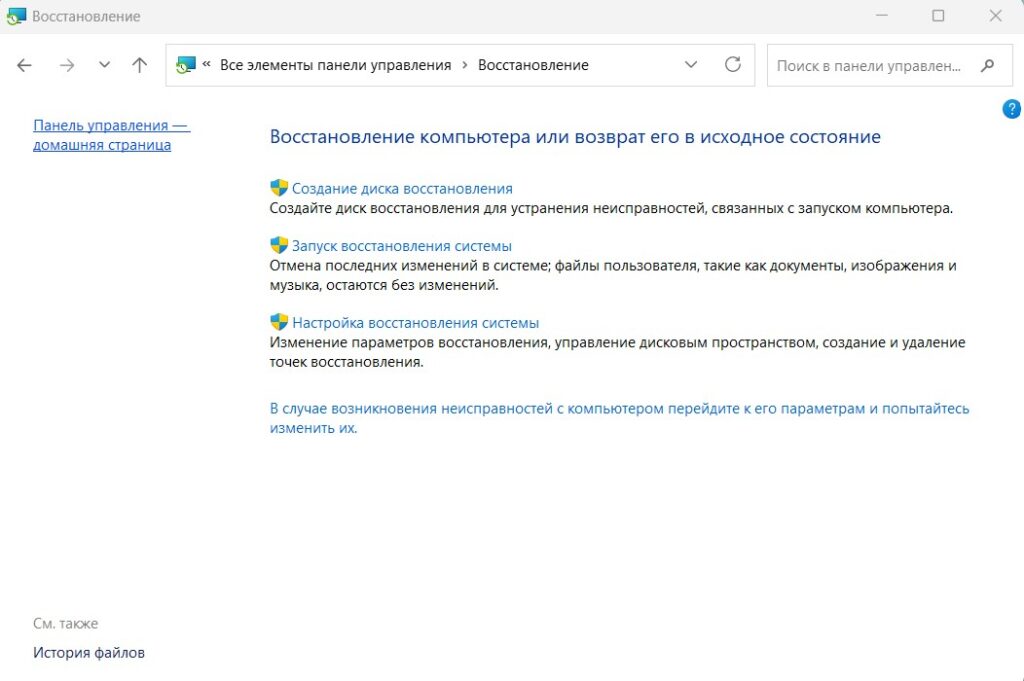Click the См. также label
1024x681 pixels.
pyautogui.click(x=65, y=624)
